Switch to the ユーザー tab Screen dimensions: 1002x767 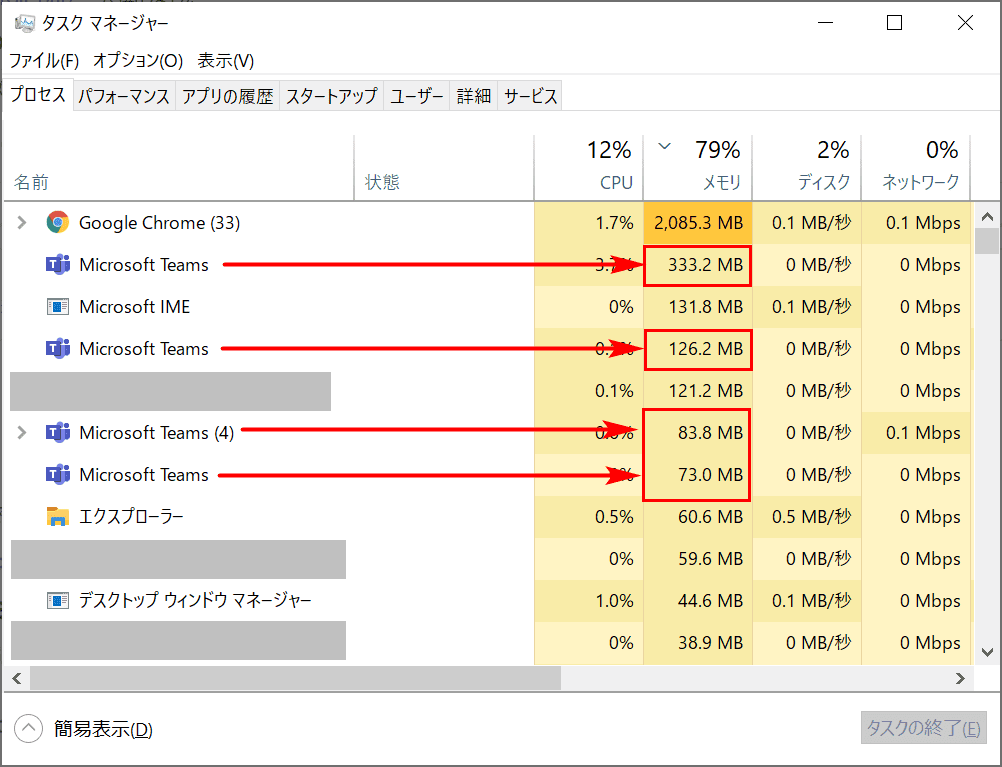417,96
